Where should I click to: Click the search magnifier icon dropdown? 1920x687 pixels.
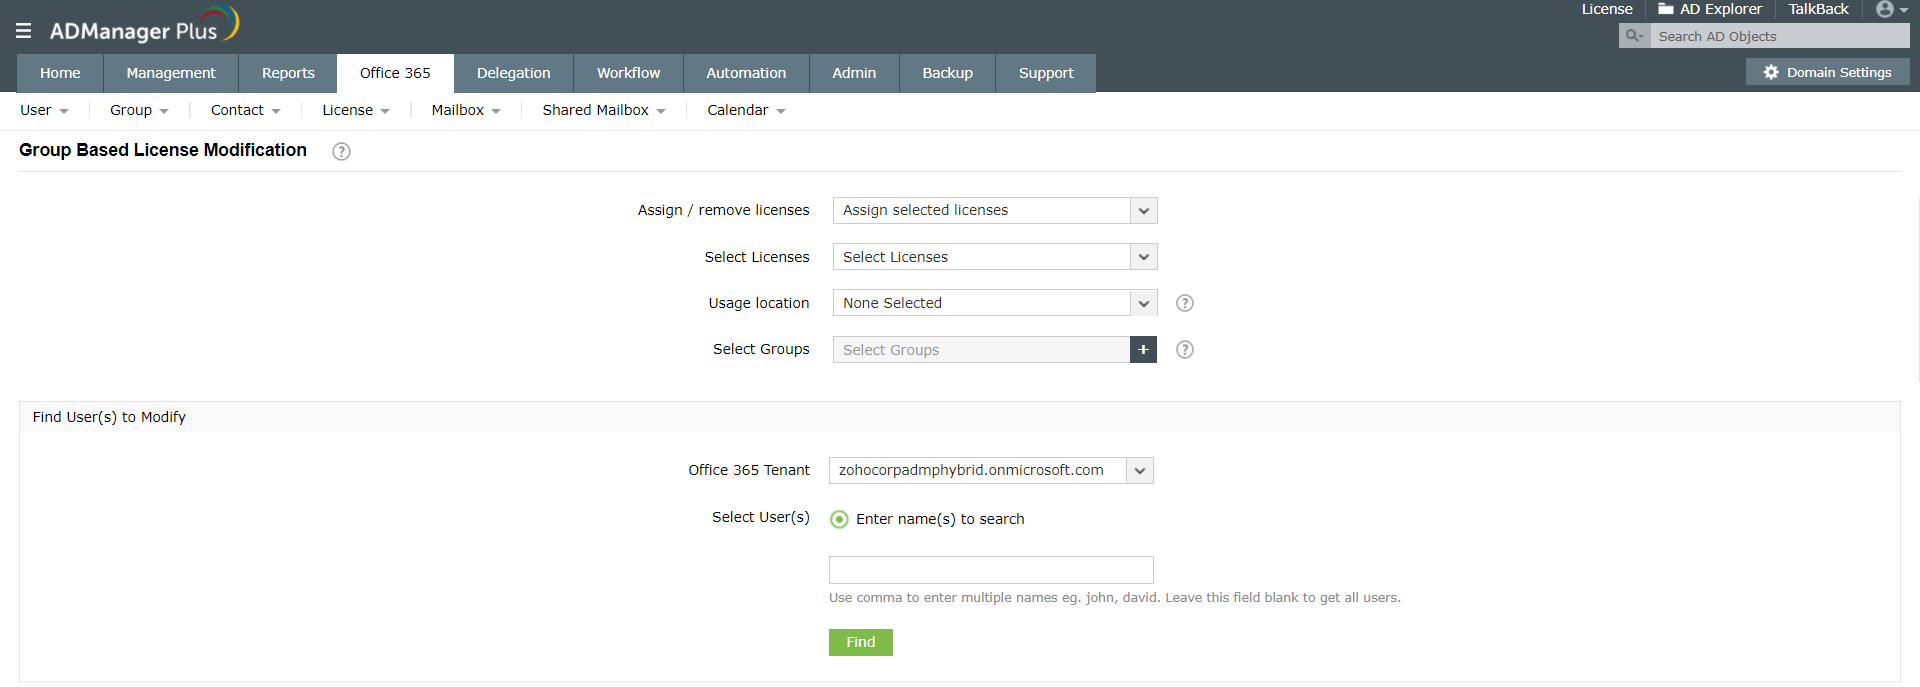coord(1634,36)
